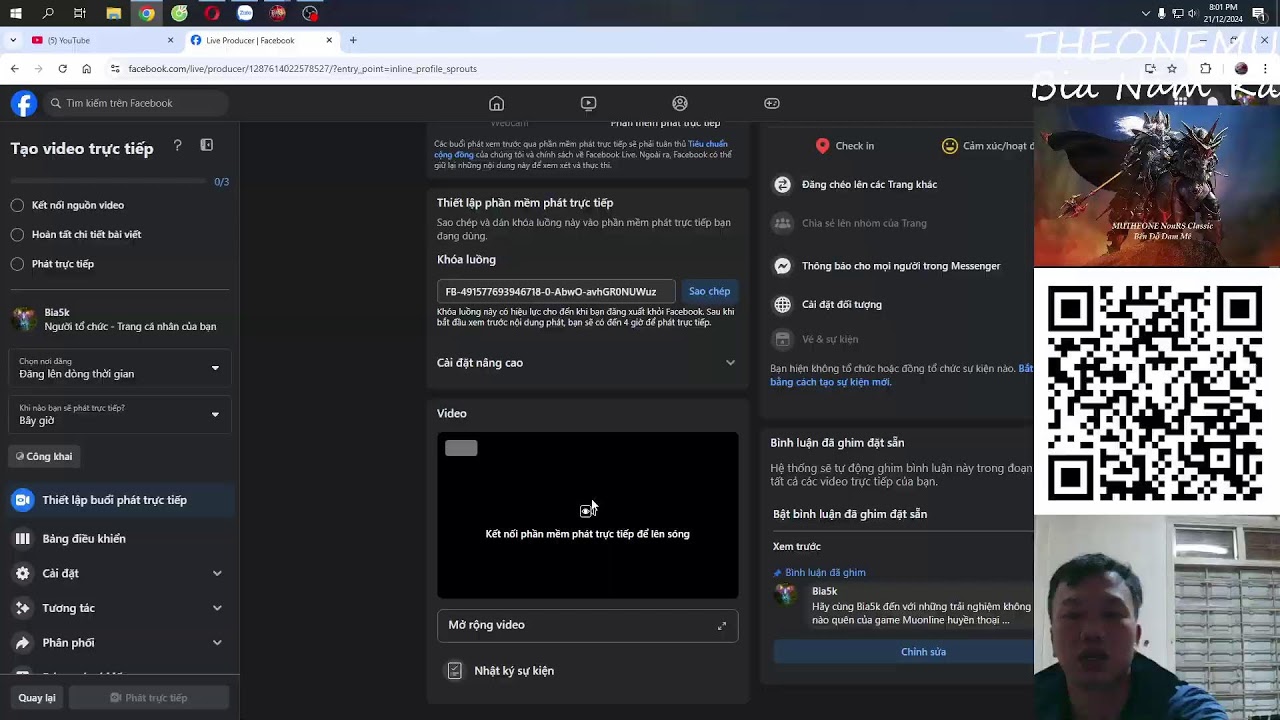Open the Chọn nơi đăng dropdown
1280x720 pixels.
point(120,368)
